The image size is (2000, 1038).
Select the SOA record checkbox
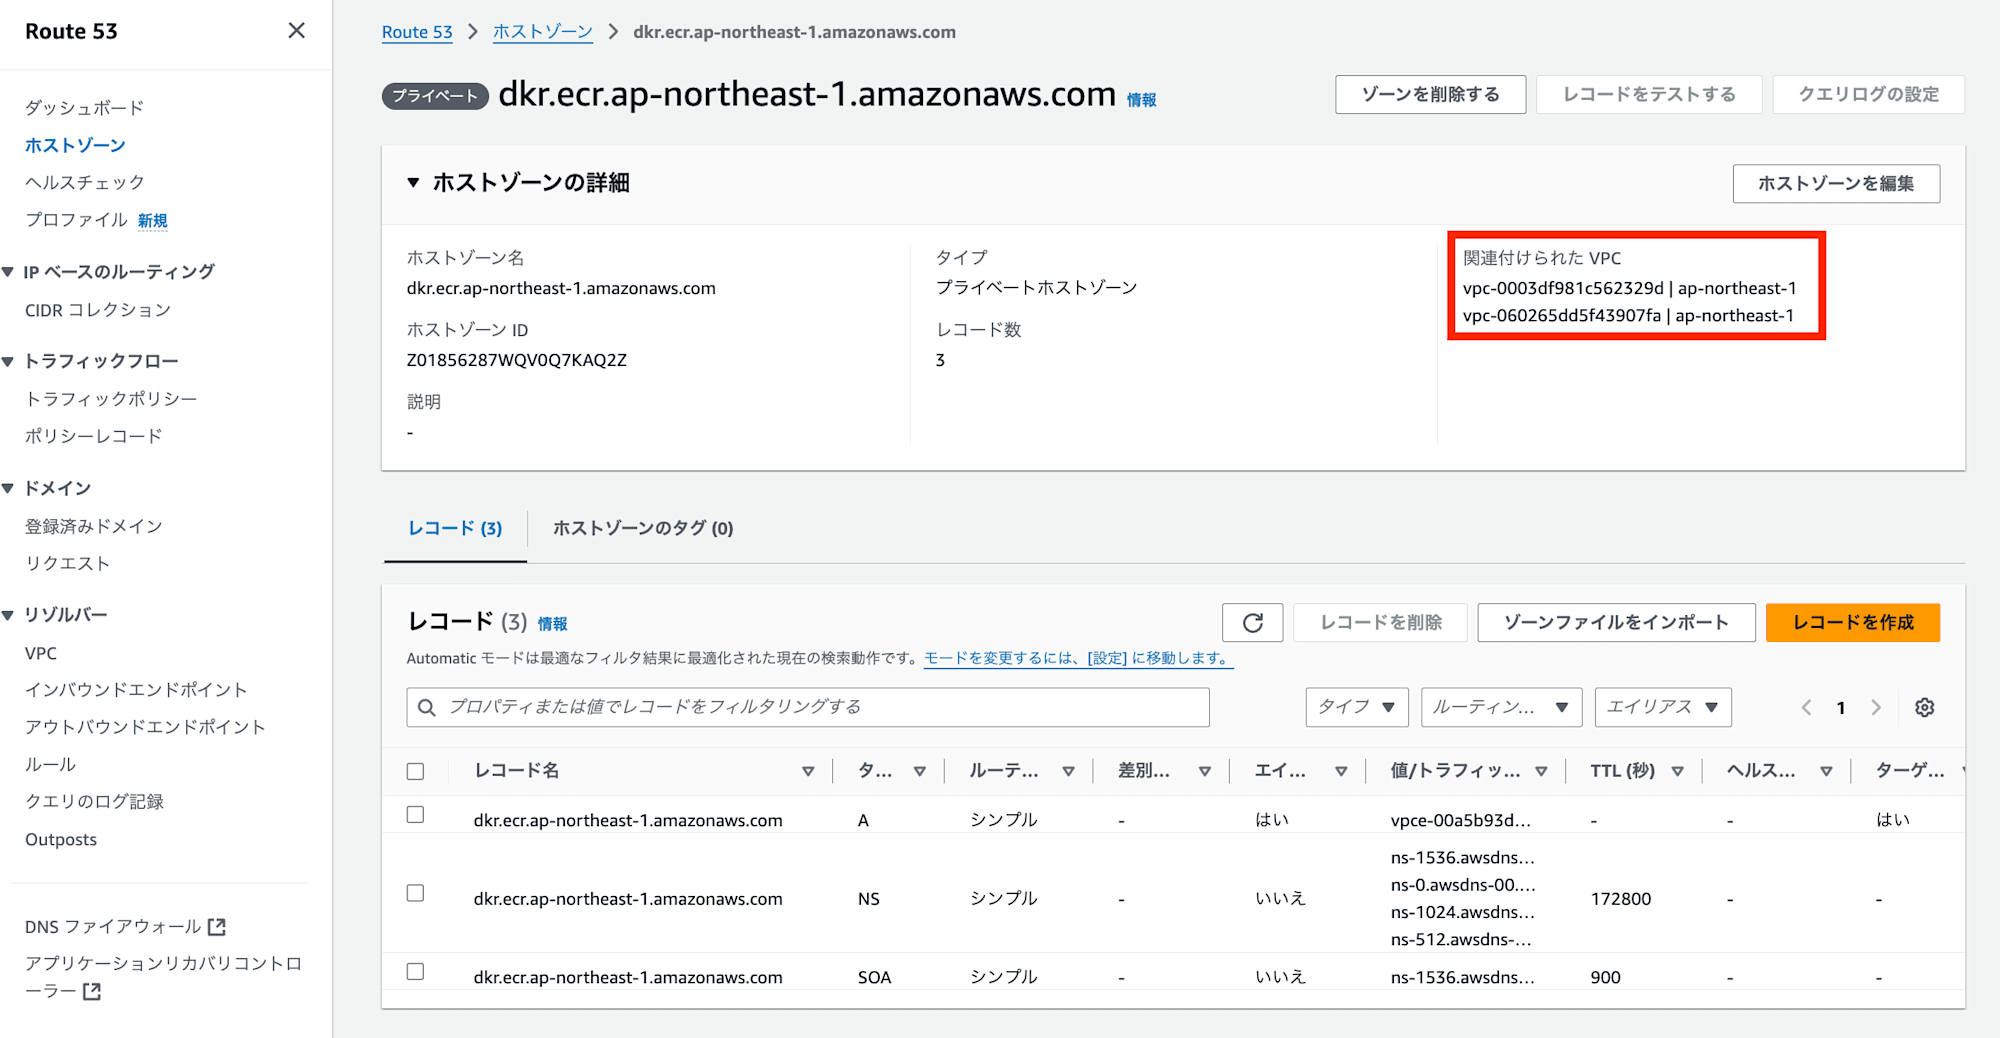pos(415,972)
